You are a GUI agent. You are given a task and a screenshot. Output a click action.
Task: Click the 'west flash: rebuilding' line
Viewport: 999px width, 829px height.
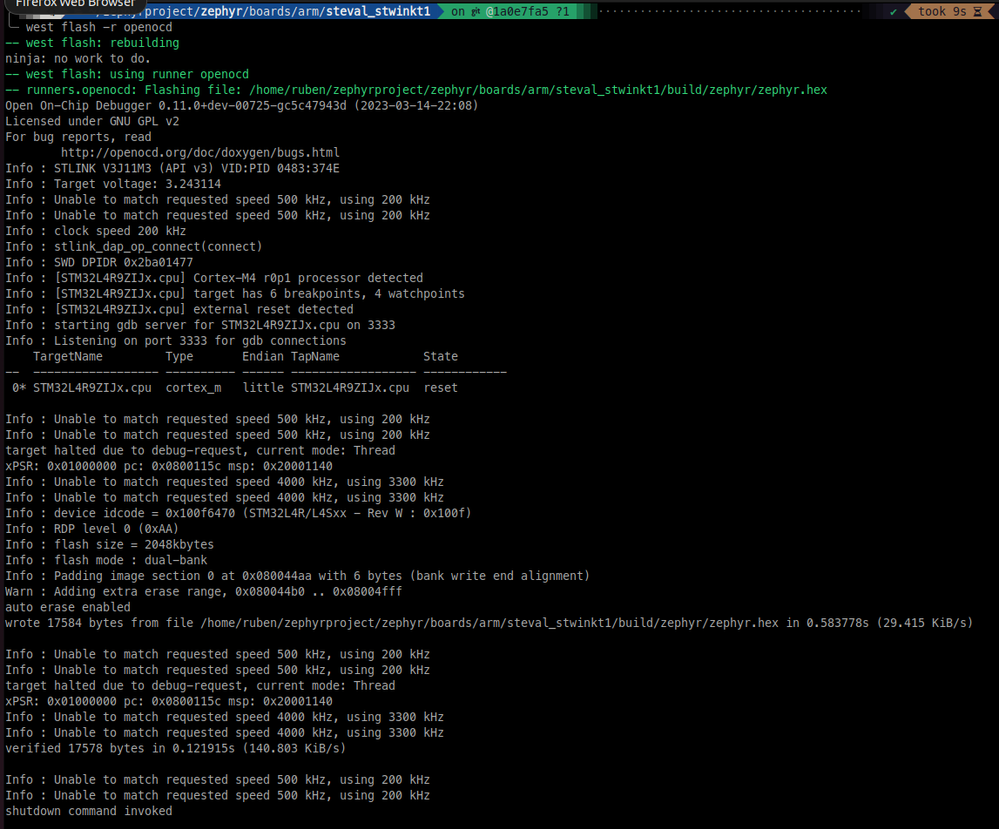(x=92, y=43)
